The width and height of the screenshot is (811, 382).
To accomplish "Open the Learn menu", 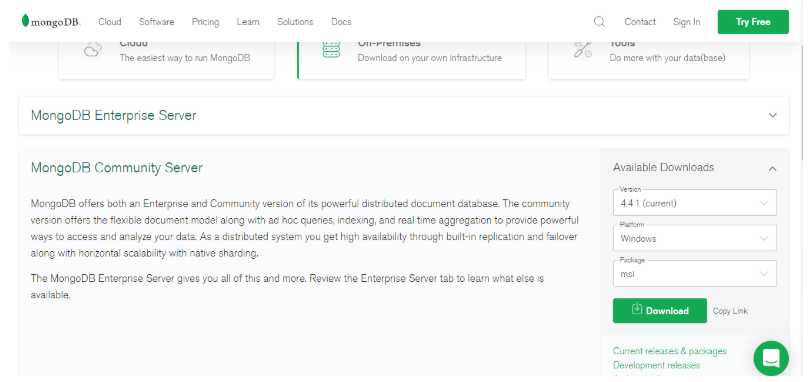I will pyautogui.click(x=248, y=22).
